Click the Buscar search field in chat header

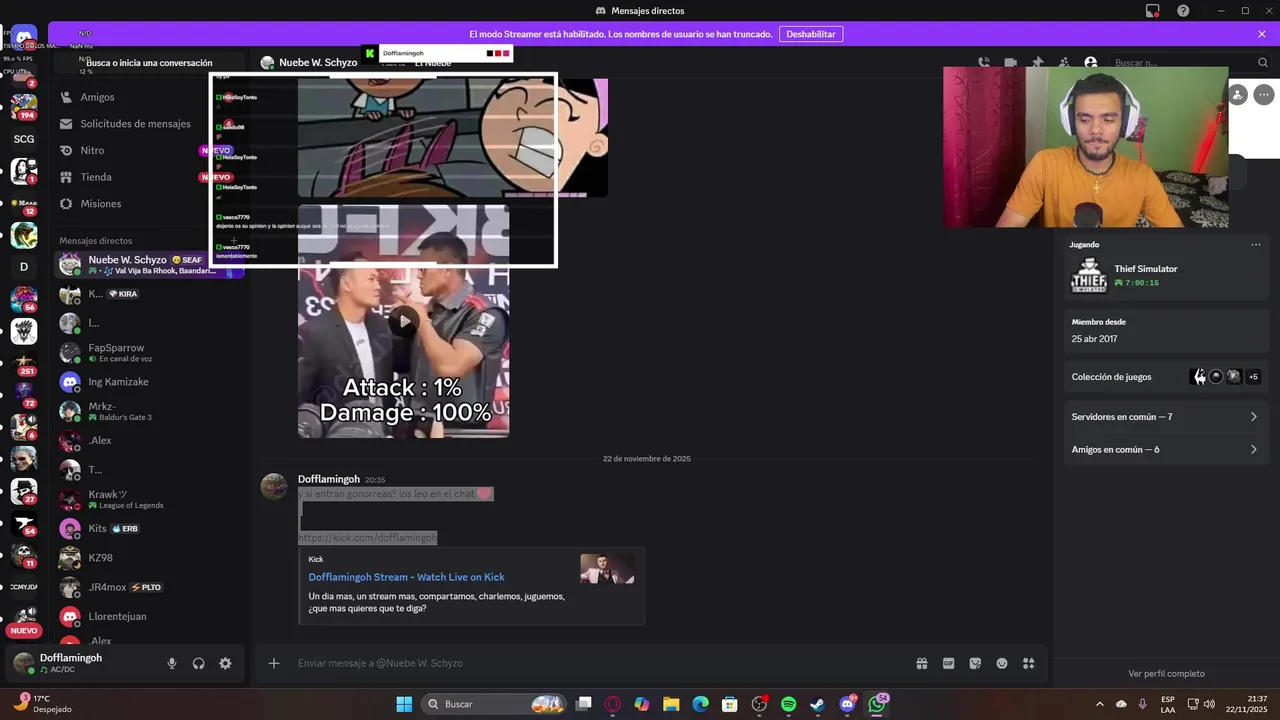click(x=1190, y=62)
